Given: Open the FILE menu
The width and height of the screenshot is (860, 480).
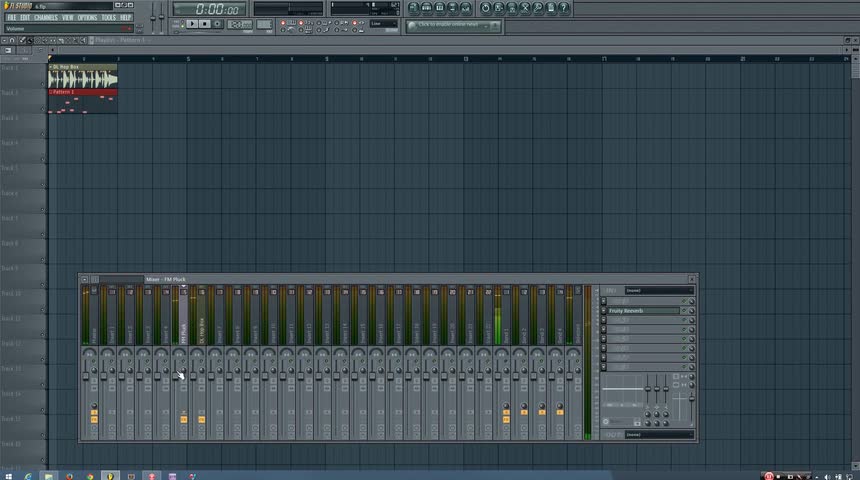Looking at the screenshot, I should [12, 17].
